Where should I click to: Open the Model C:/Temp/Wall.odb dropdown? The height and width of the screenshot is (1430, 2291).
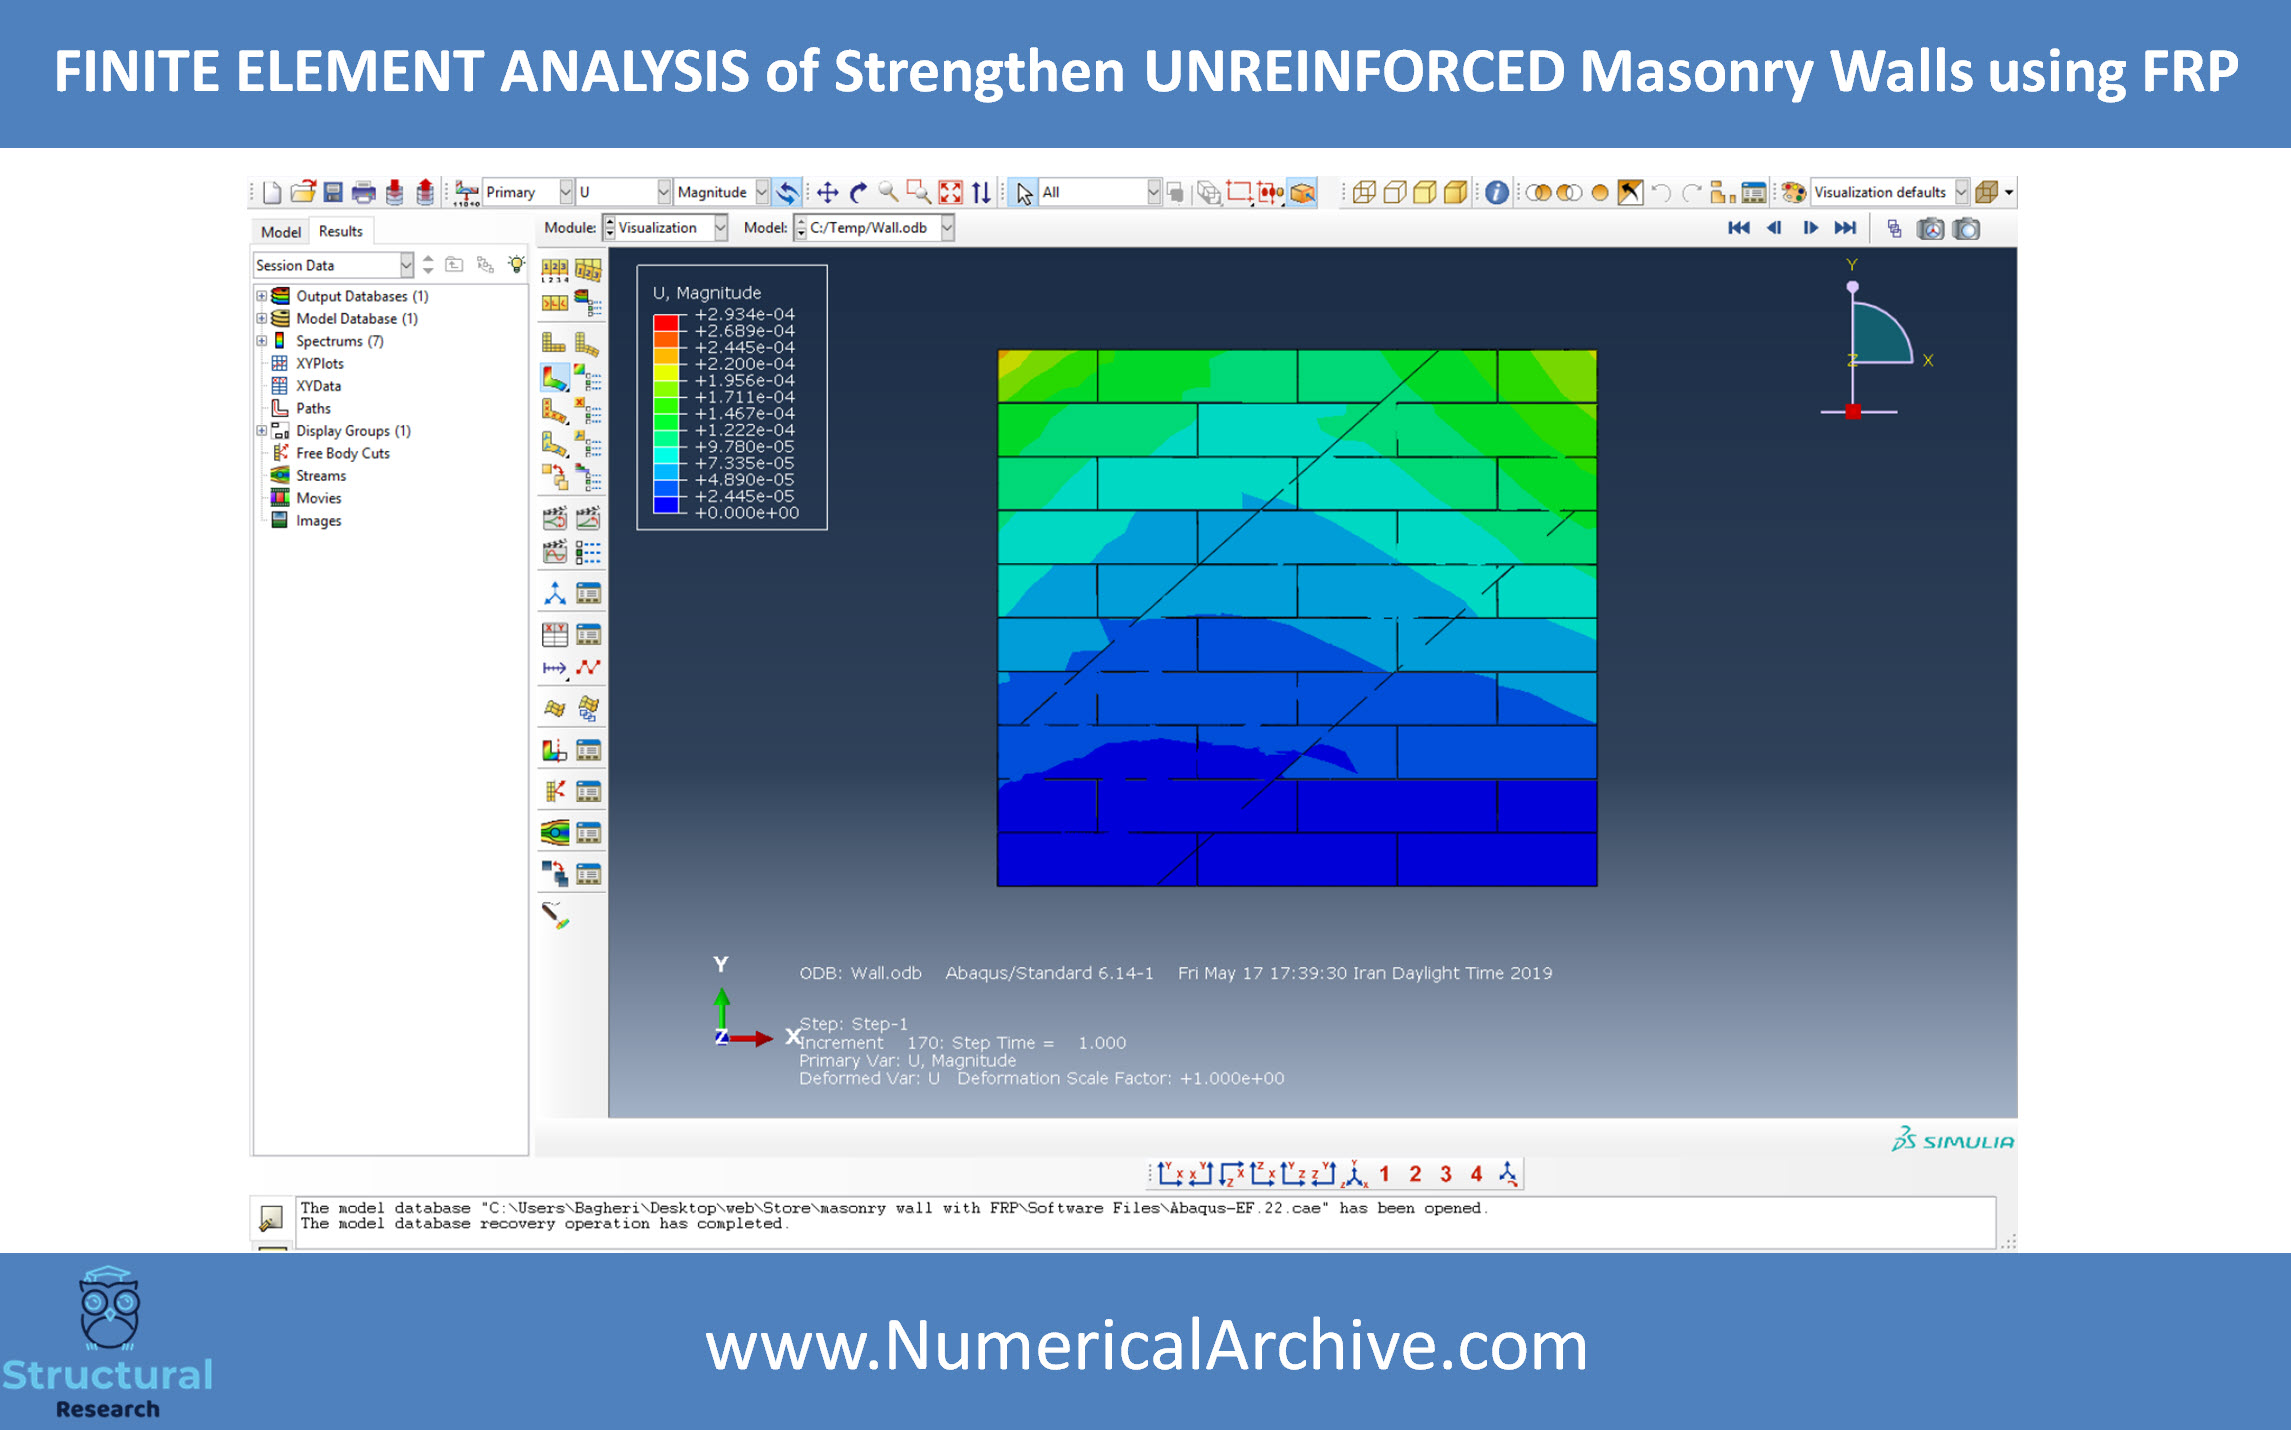tap(947, 228)
